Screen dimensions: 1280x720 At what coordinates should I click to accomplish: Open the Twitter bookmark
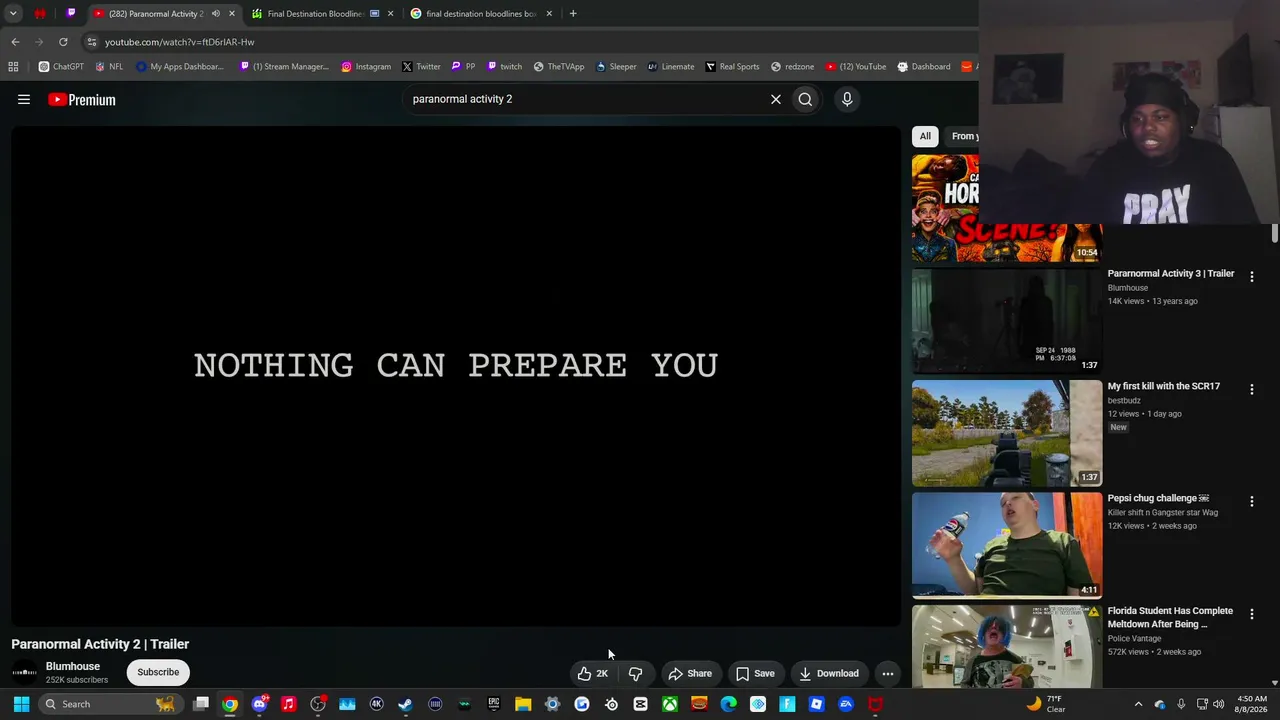421,67
